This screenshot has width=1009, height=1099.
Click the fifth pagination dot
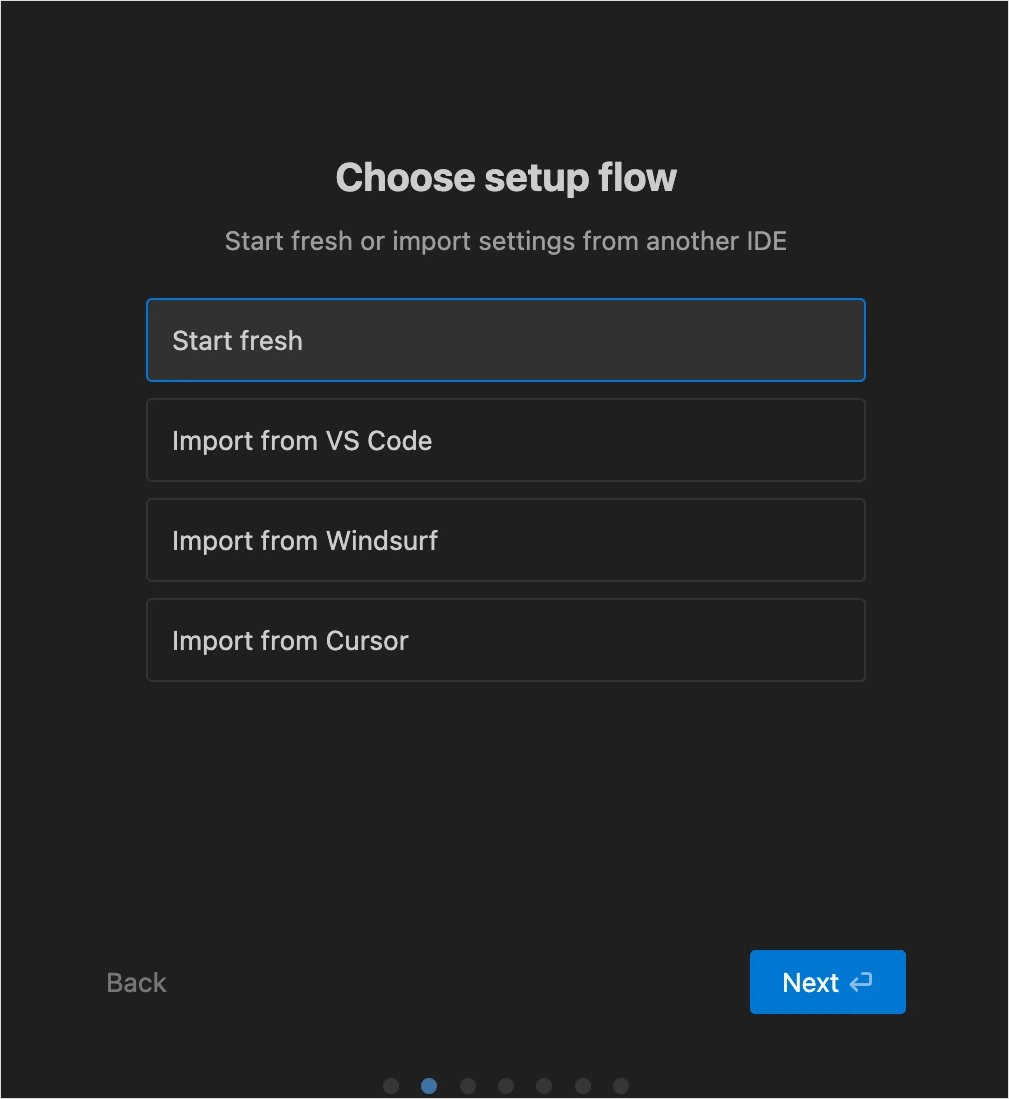[x=544, y=1085]
